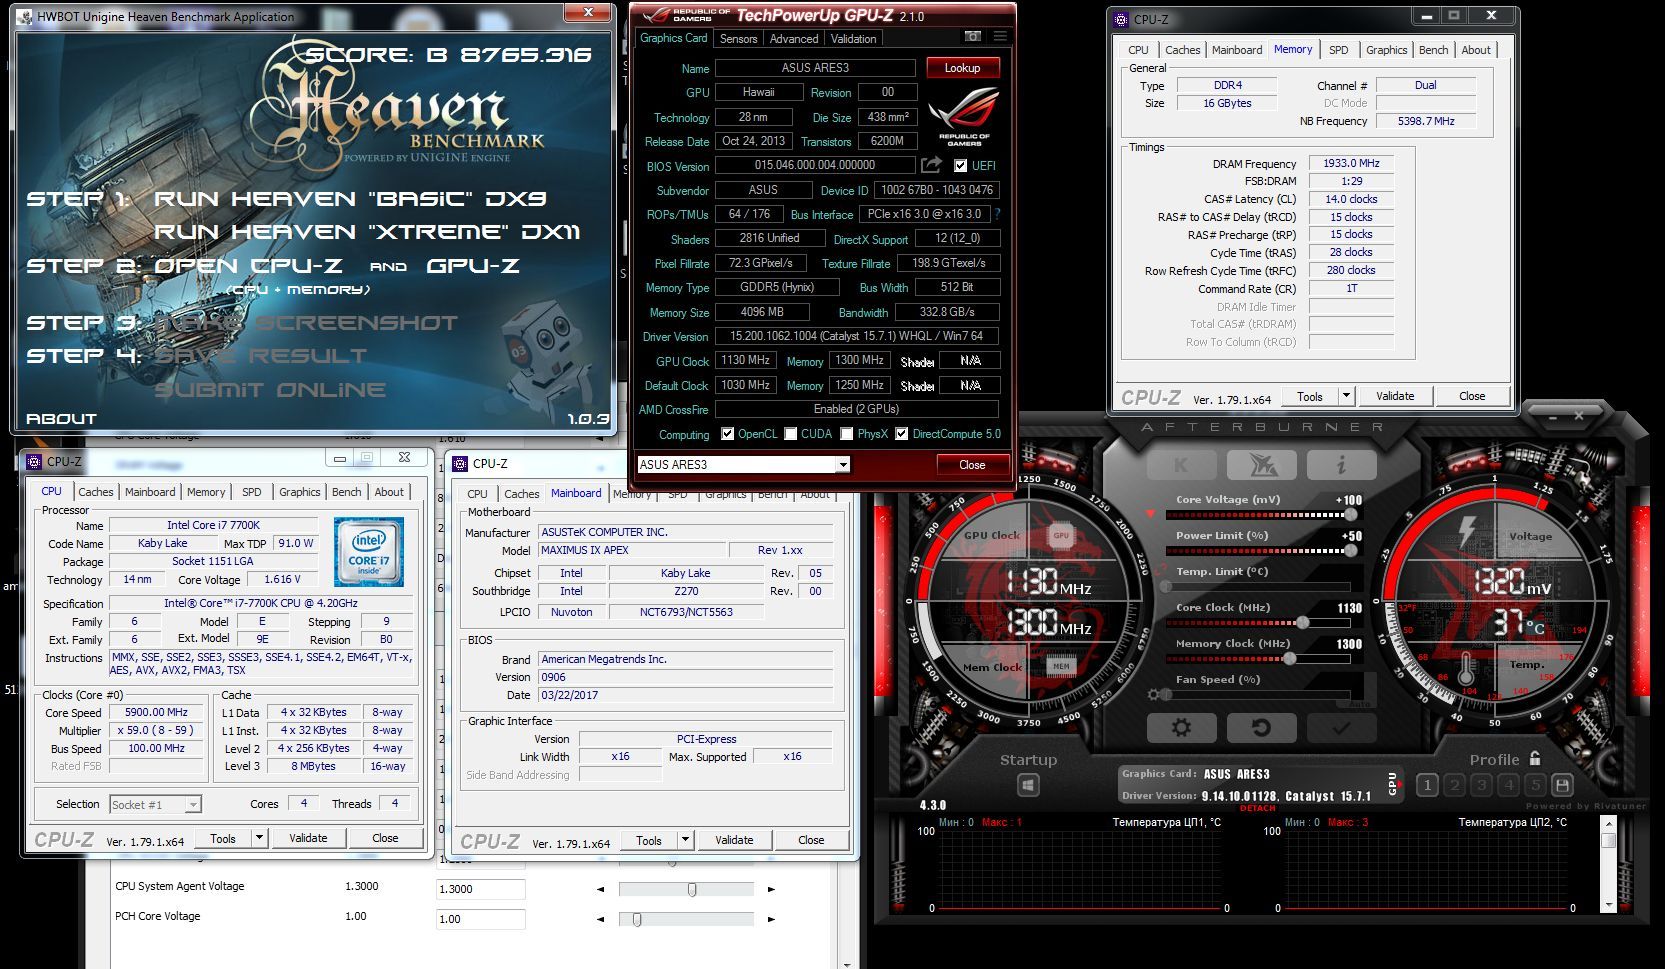The height and width of the screenshot is (969, 1665).
Task: Click the MEM chip icon on clock gauge
Action: point(1061,666)
